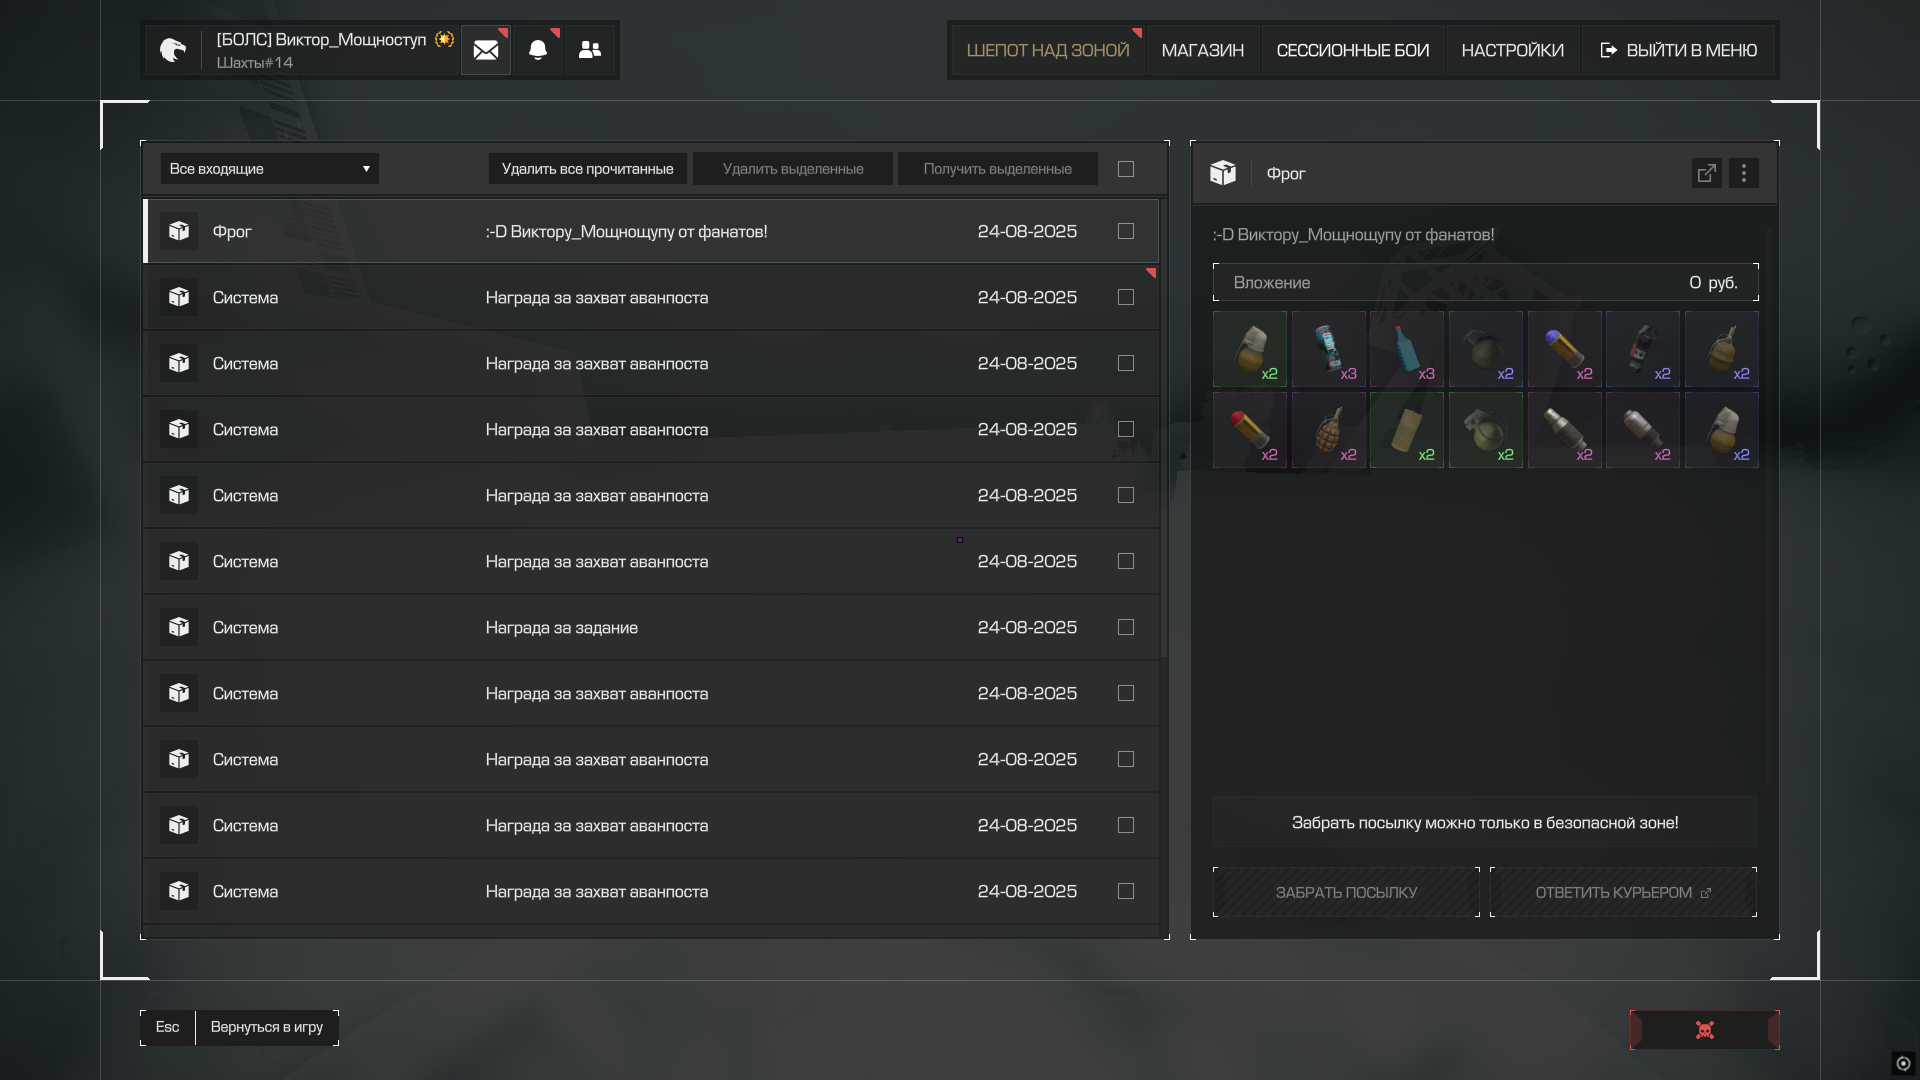Open the МАГАЗИН tab
This screenshot has width=1920, height=1080.
[x=1202, y=50]
